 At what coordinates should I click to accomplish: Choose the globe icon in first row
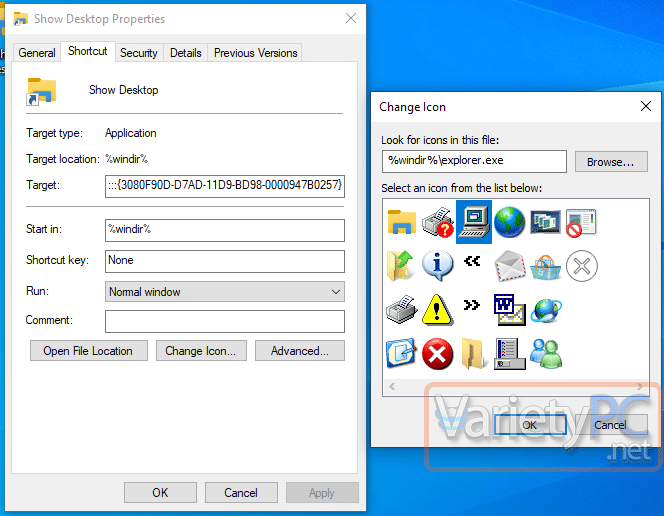point(509,222)
